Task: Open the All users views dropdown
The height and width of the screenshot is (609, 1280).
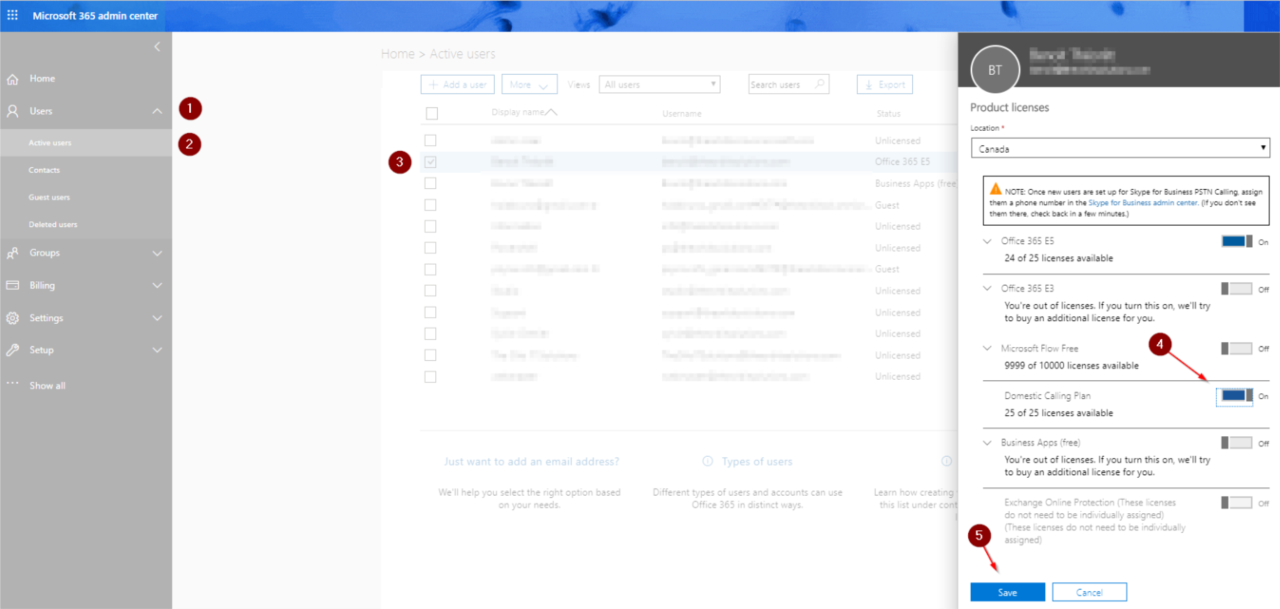Action: coord(659,84)
